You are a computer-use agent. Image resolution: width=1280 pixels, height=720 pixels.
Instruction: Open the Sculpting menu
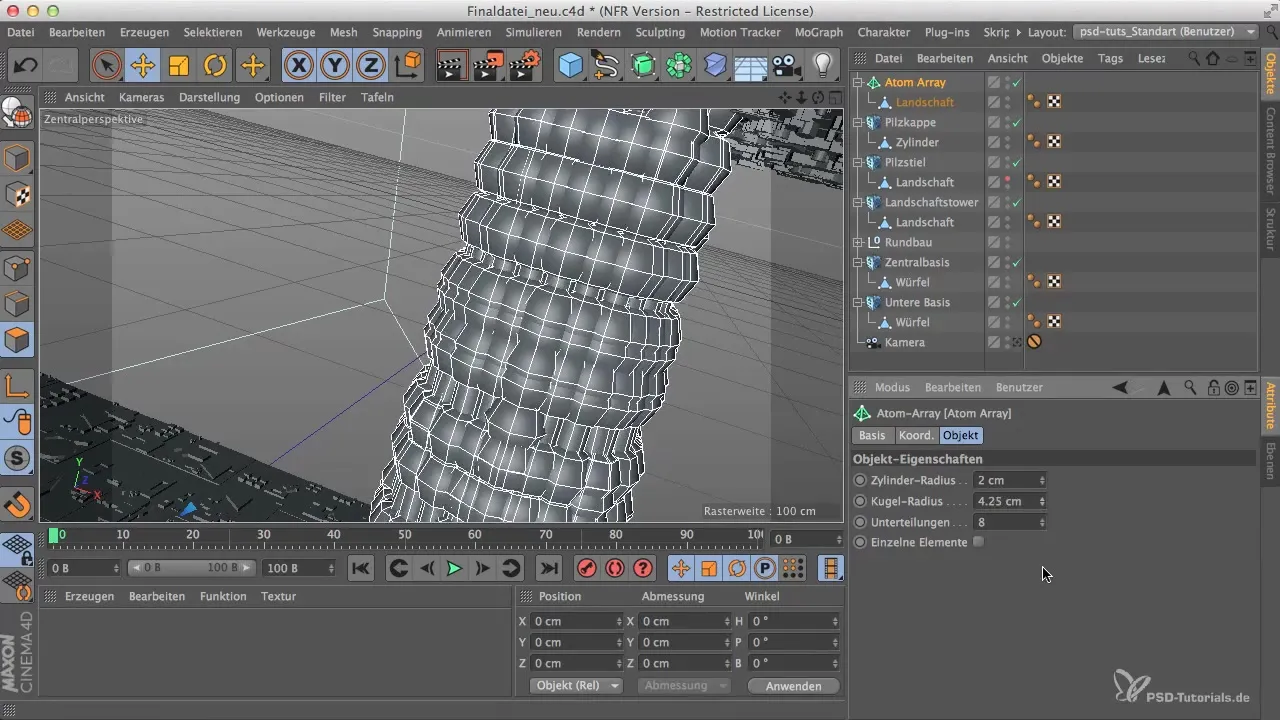[x=660, y=32]
